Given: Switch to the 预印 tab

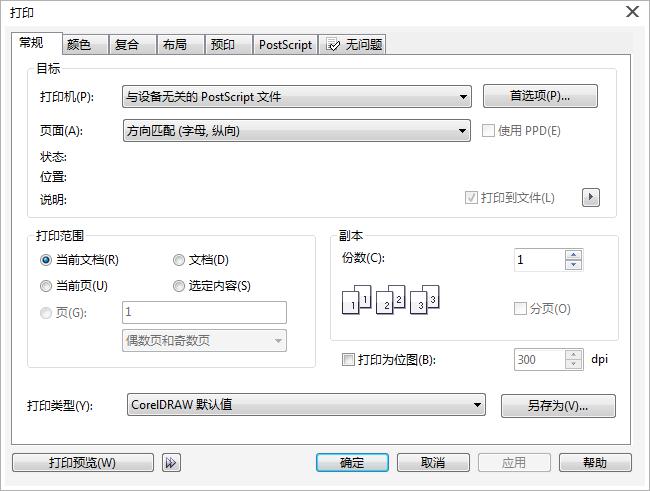Looking at the screenshot, I should pos(229,44).
